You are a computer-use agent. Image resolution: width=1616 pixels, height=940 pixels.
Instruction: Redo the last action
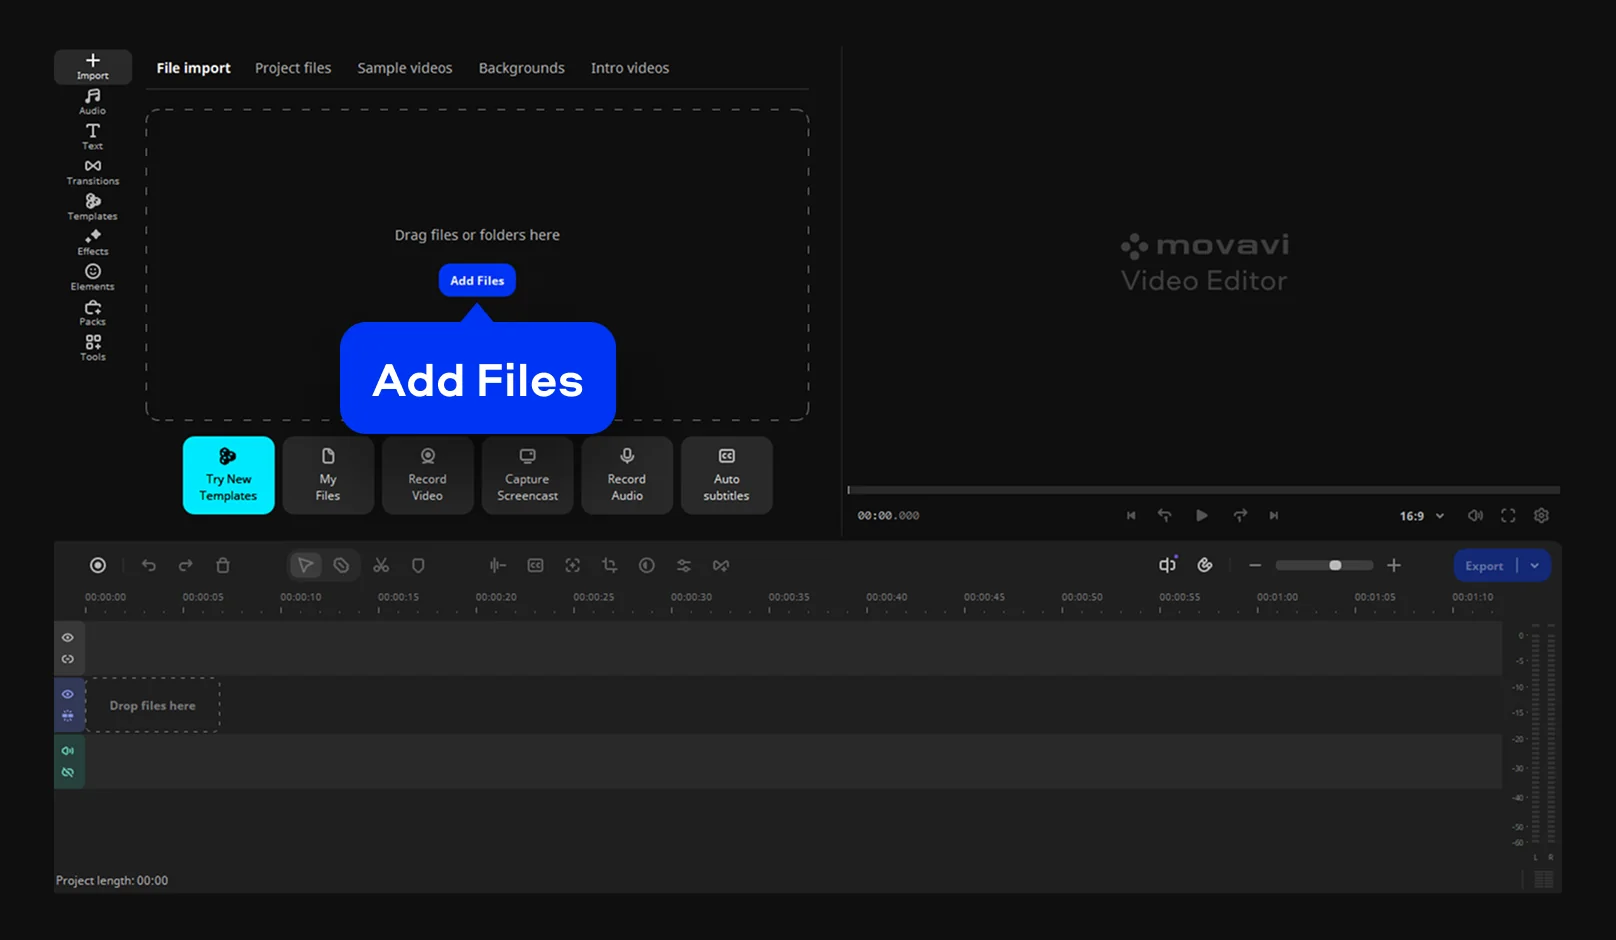tap(186, 566)
